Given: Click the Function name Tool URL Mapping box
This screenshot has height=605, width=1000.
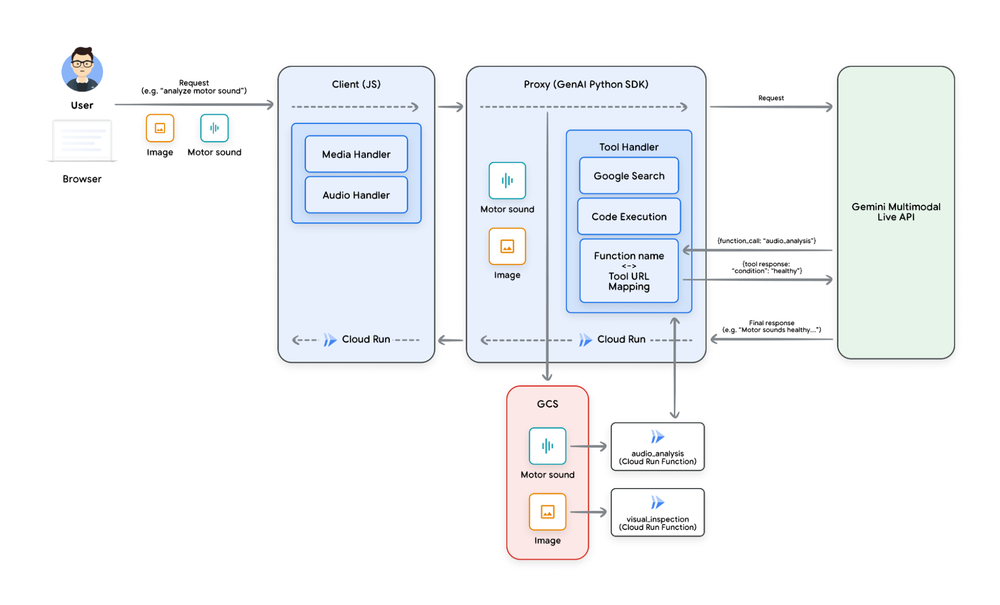Looking at the screenshot, I should (x=629, y=271).
